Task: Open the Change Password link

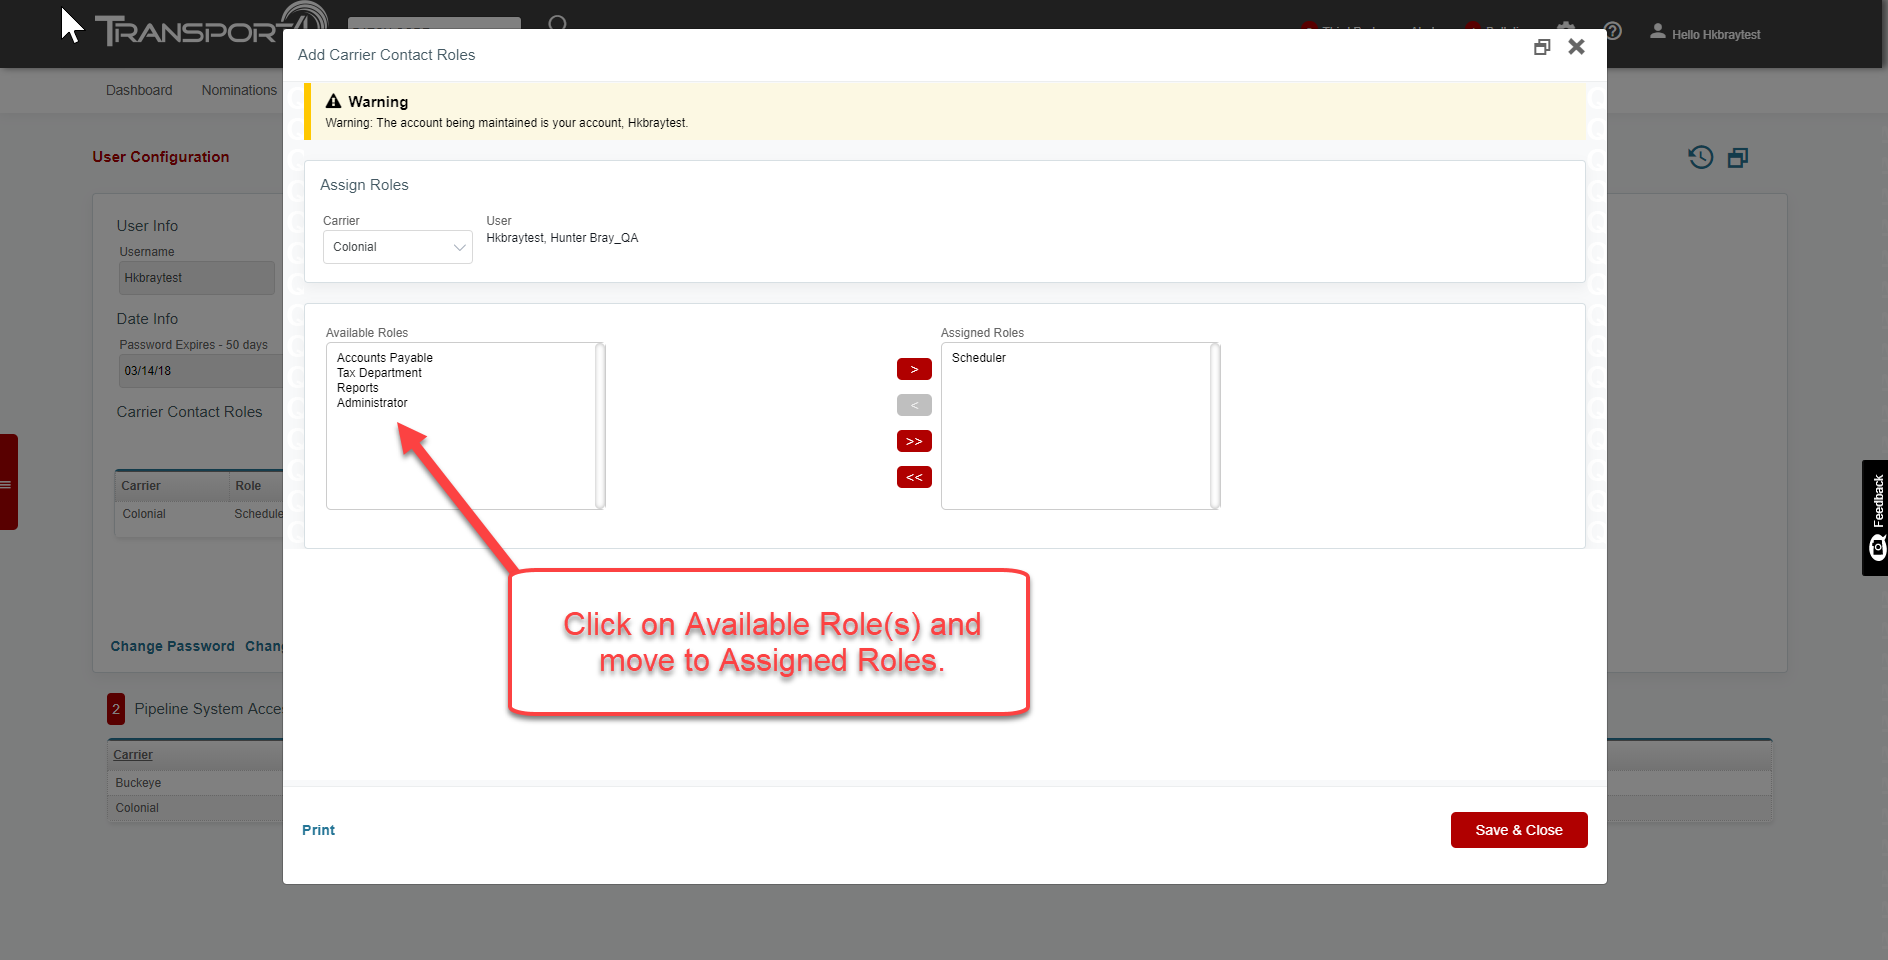Action: (x=172, y=646)
